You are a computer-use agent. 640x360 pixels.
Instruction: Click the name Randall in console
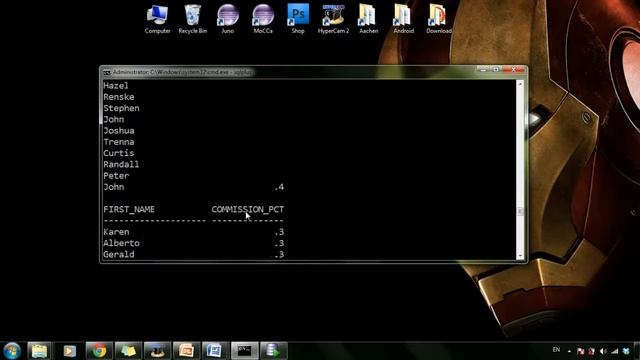pyautogui.click(x=121, y=164)
